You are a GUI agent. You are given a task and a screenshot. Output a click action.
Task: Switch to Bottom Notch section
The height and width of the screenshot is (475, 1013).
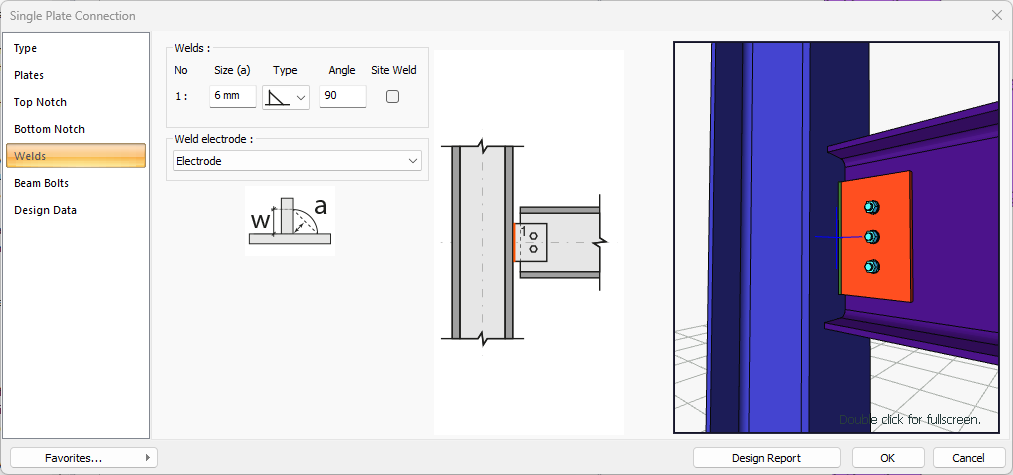click(x=76, y=129)
